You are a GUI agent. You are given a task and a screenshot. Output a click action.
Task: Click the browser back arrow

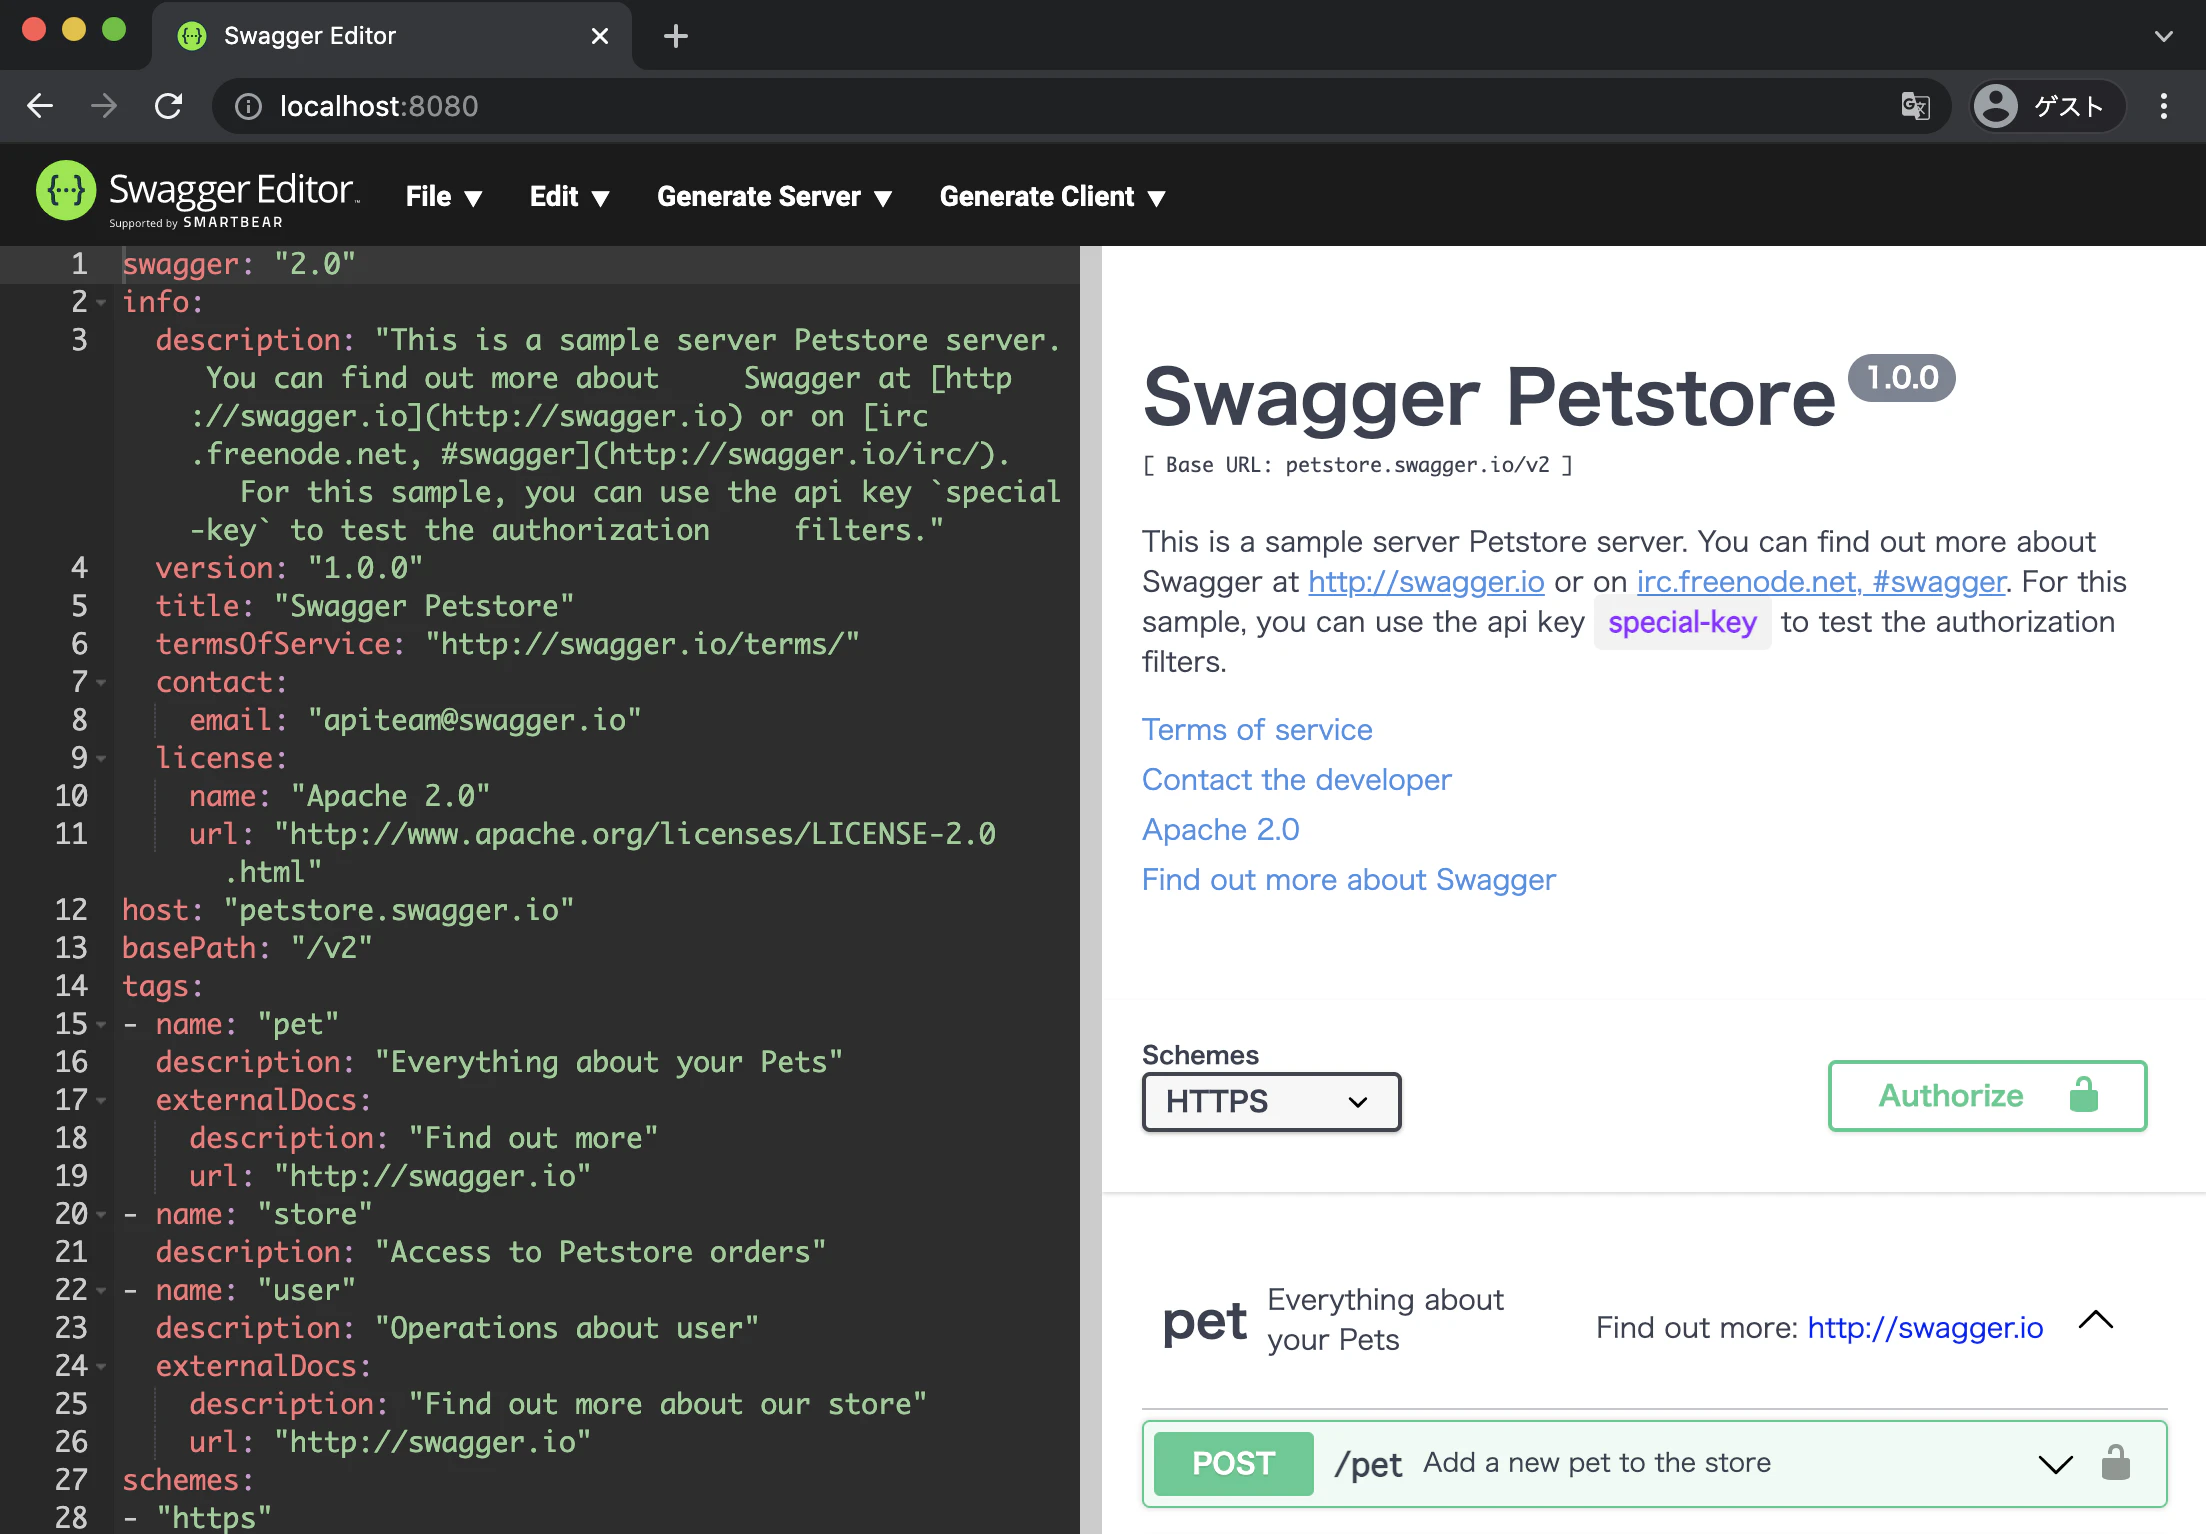point(40,106)
